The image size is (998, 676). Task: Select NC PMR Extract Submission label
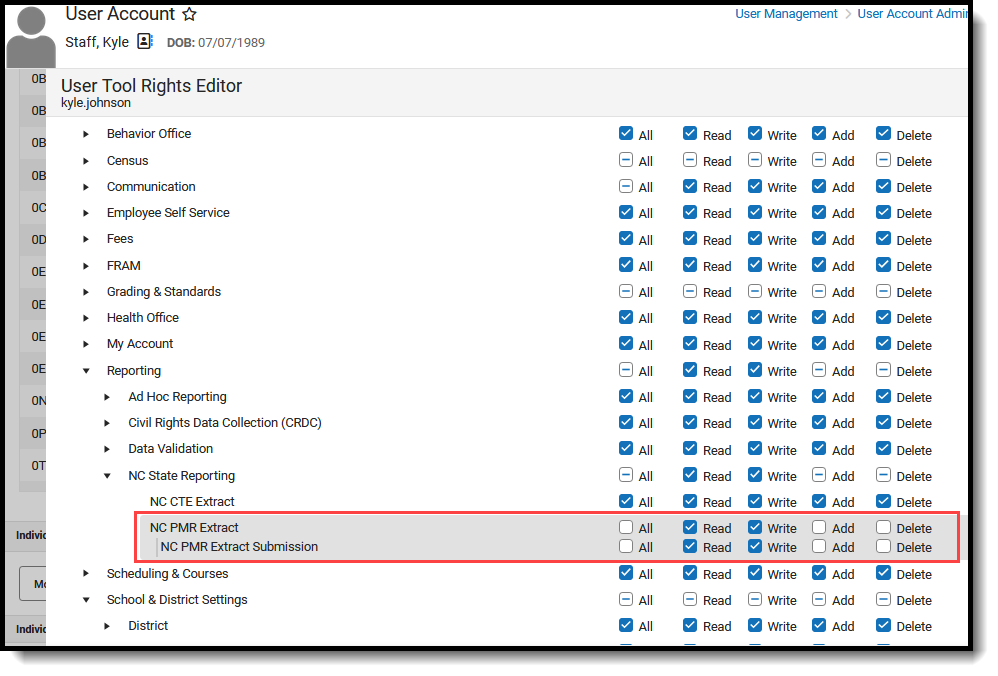[239, 547]
